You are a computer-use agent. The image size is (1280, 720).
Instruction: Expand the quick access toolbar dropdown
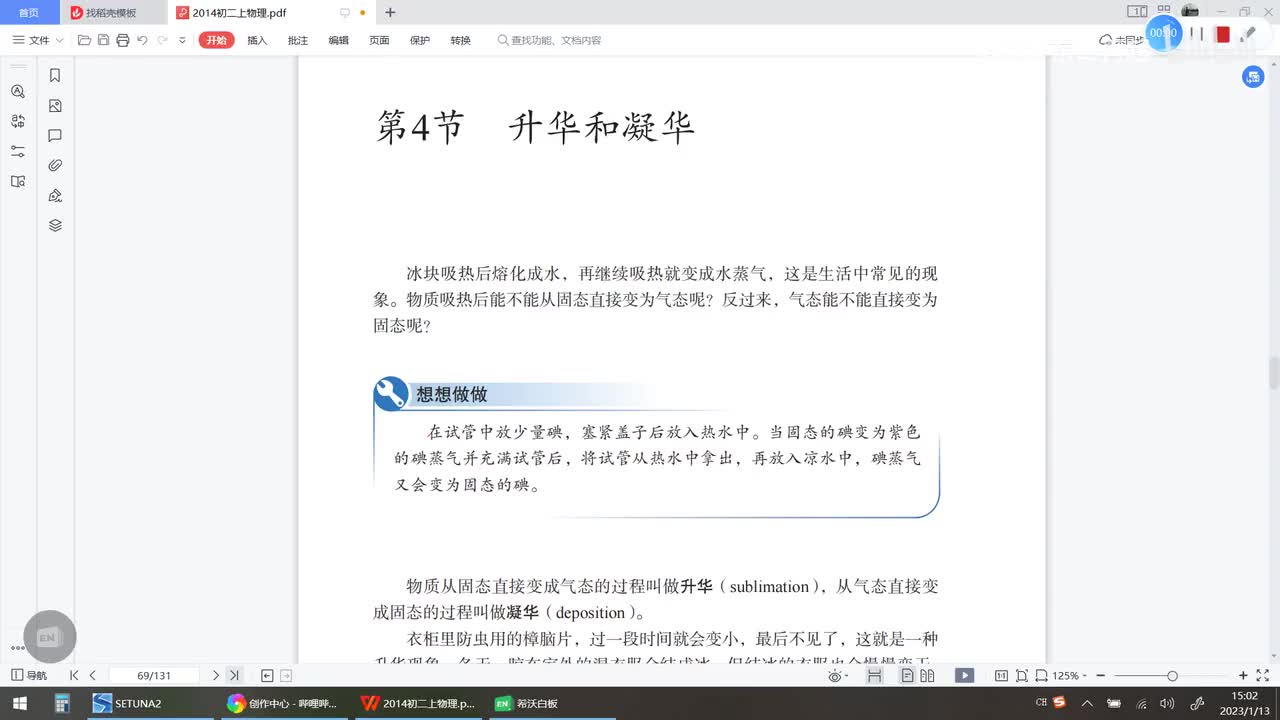point(182,40)
